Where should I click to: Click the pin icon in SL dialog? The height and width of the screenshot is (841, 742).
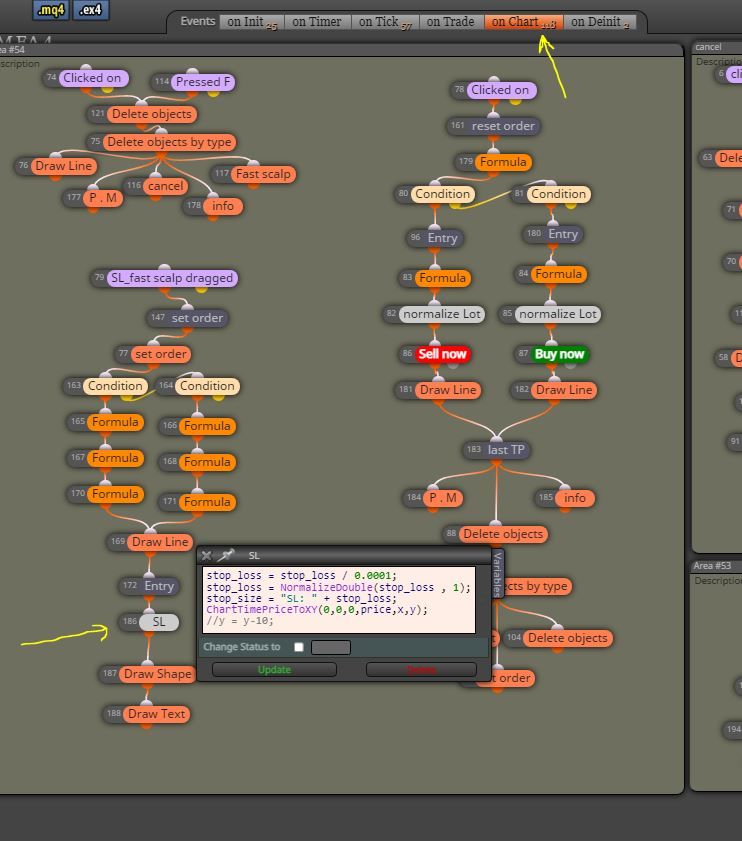(227, 555)
